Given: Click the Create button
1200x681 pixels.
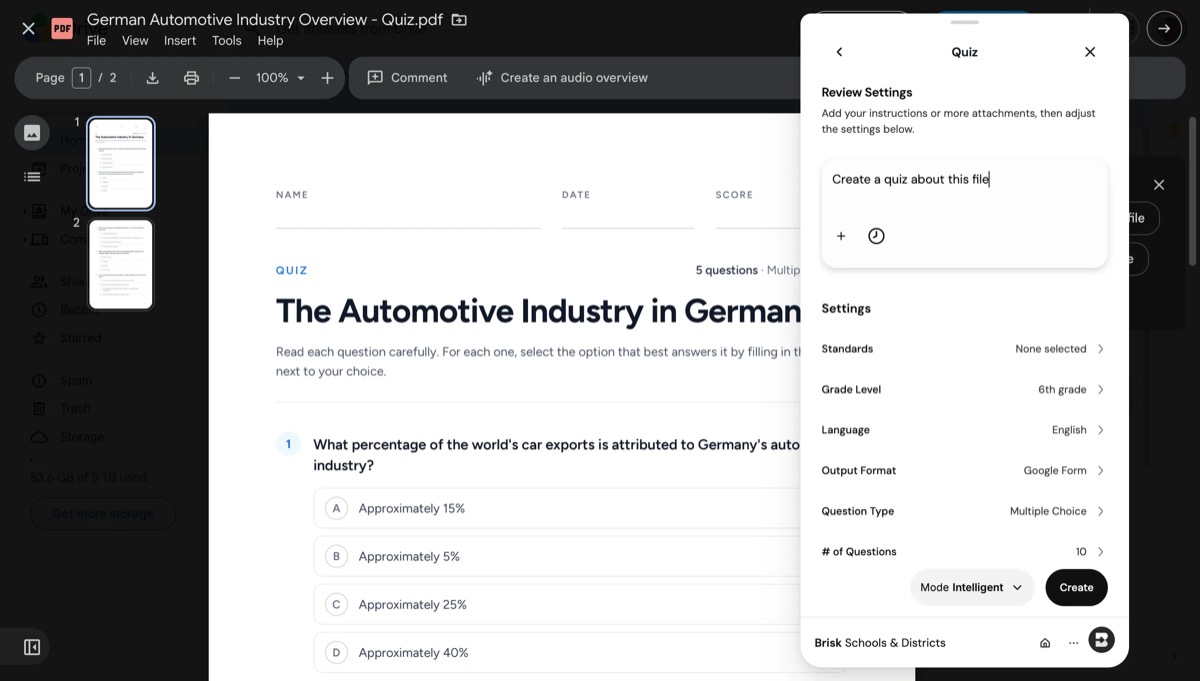Looking at the screenshot, I should tap(1076, 588).
